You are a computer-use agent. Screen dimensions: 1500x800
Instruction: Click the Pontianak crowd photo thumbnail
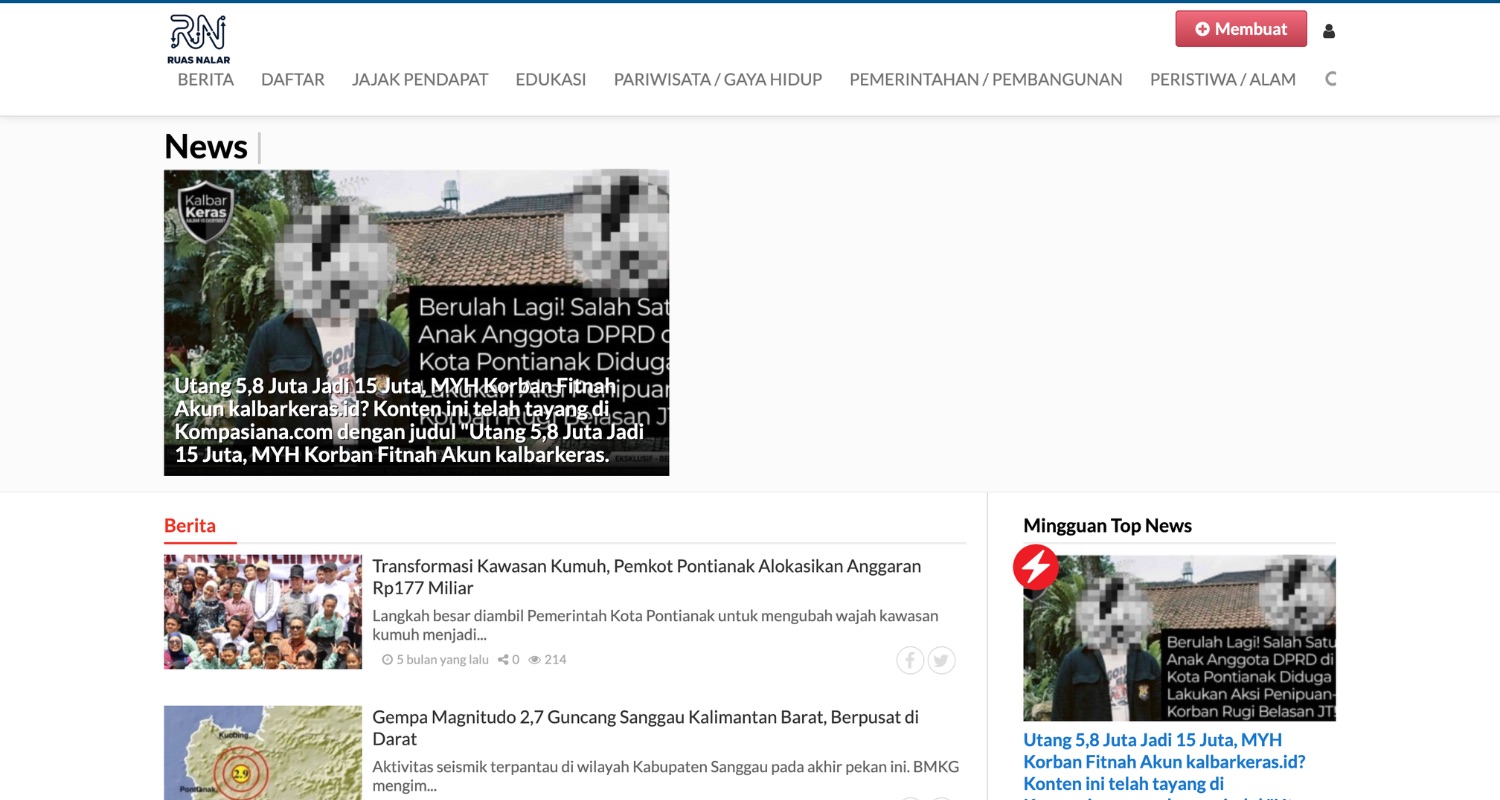click(263, 612)
